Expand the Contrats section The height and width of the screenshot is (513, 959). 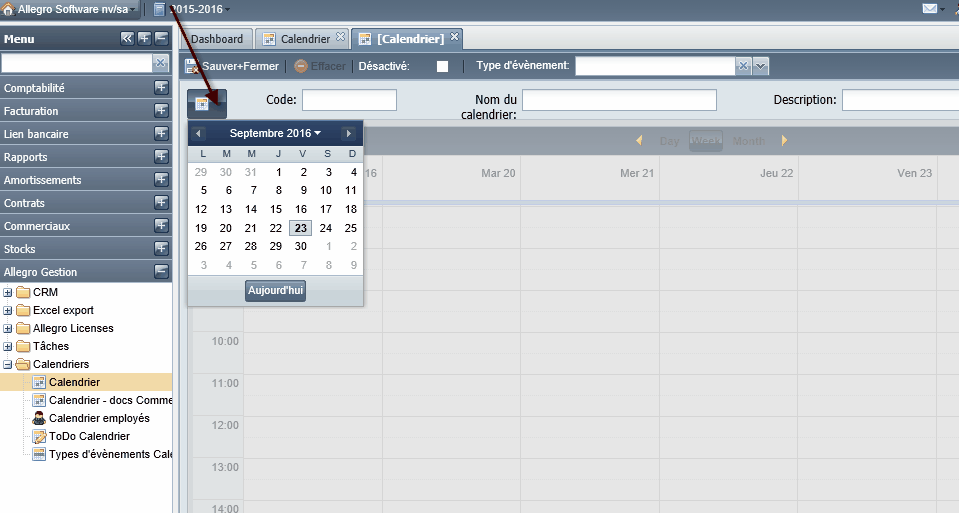pos(161,202)
